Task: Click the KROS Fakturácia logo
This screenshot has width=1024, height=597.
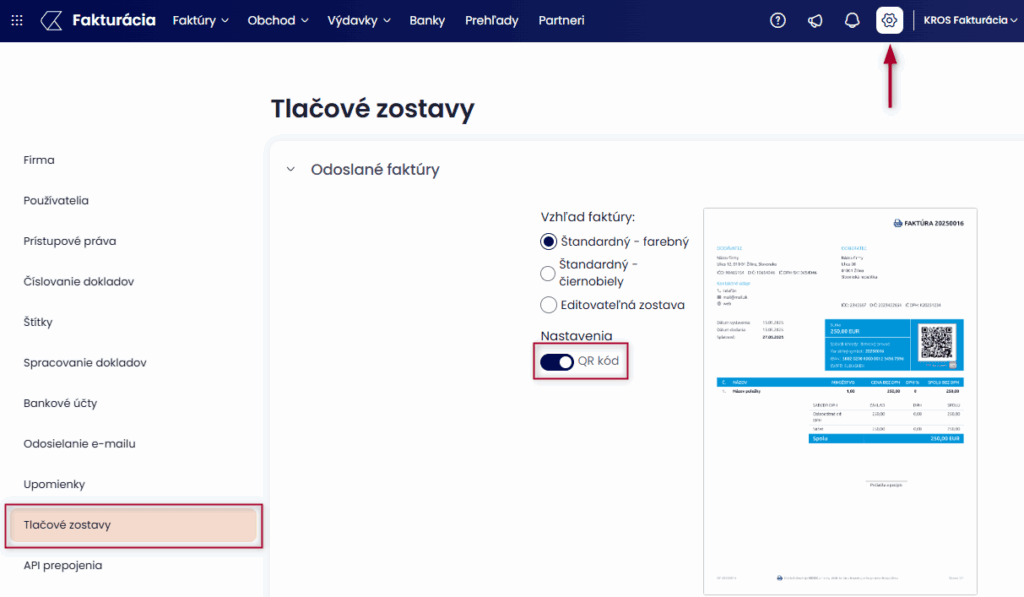Action: [98, 20]
